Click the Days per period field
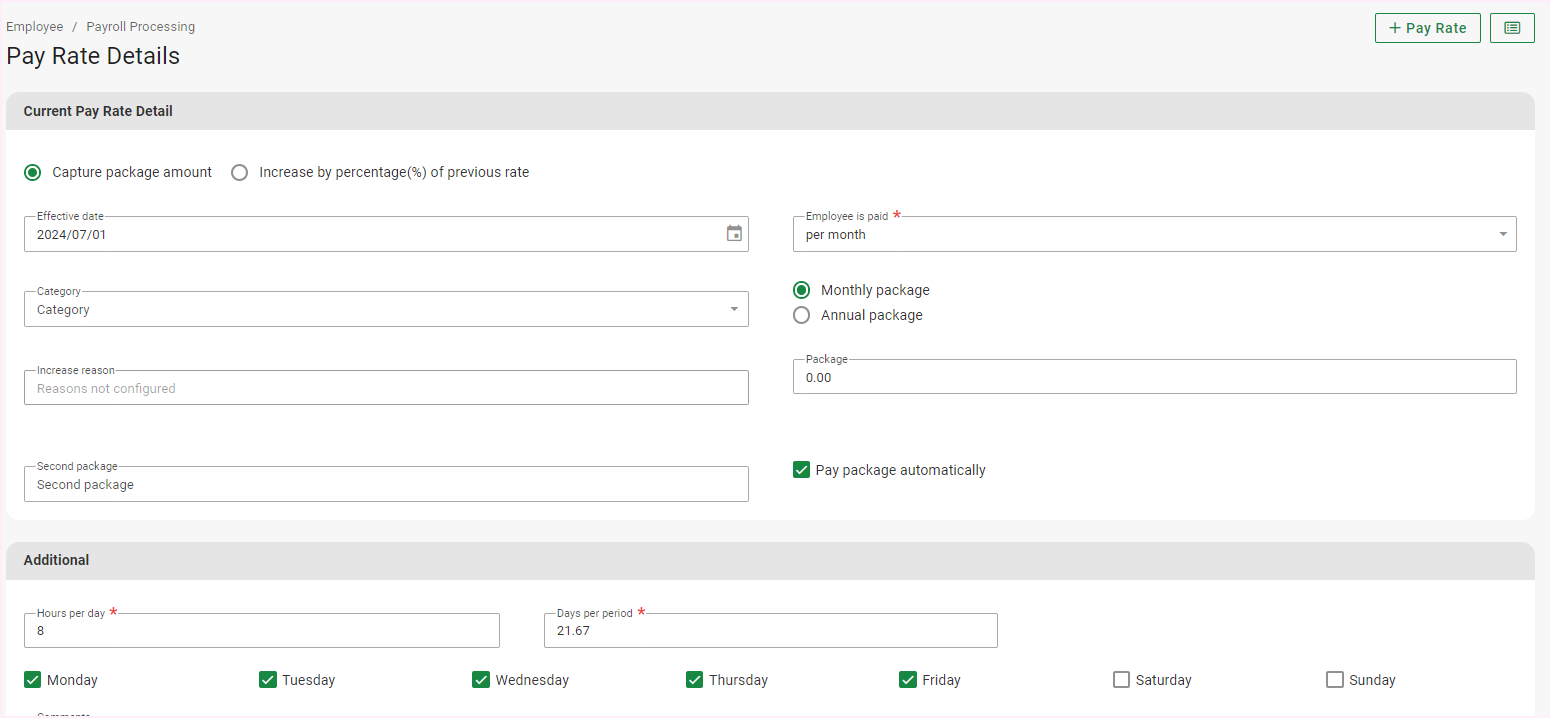The width and height of the screenshot is (1550, 718). click(x=770, y=631)
